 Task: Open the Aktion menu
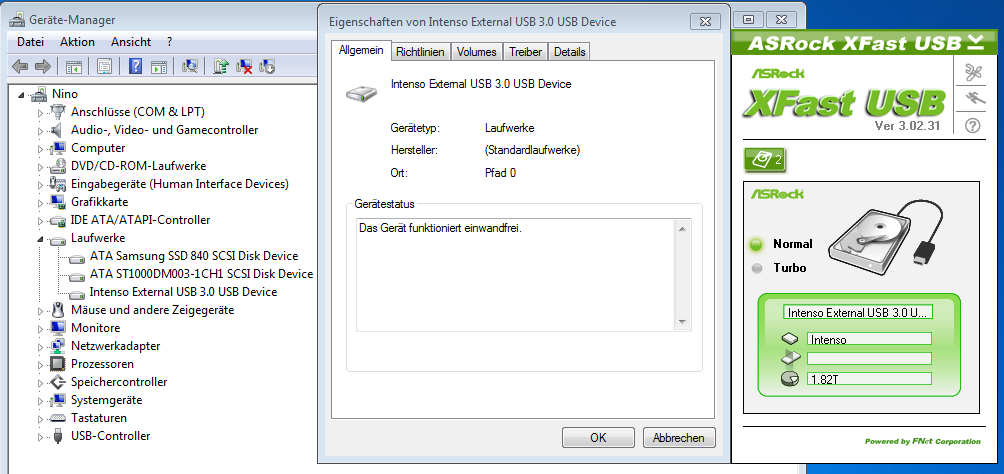pos(77,42)
